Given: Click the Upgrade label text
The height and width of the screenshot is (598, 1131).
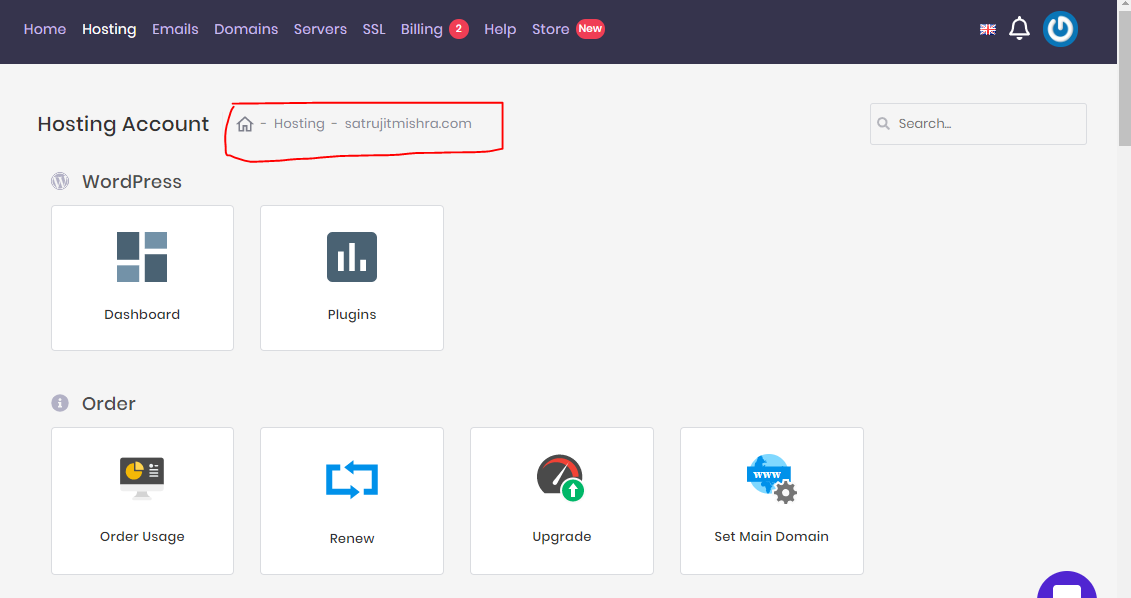Looking at the screenshot, I should [561, 537].
